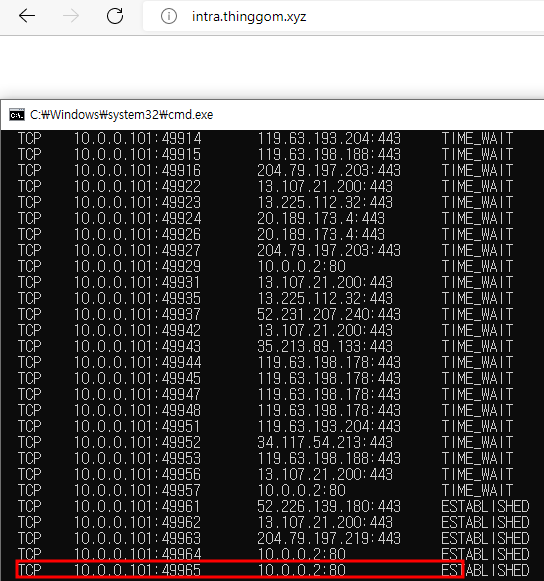Select local address 10.0.0.101:49952
Screen dimensions: 544x581
tap(137, 442)
